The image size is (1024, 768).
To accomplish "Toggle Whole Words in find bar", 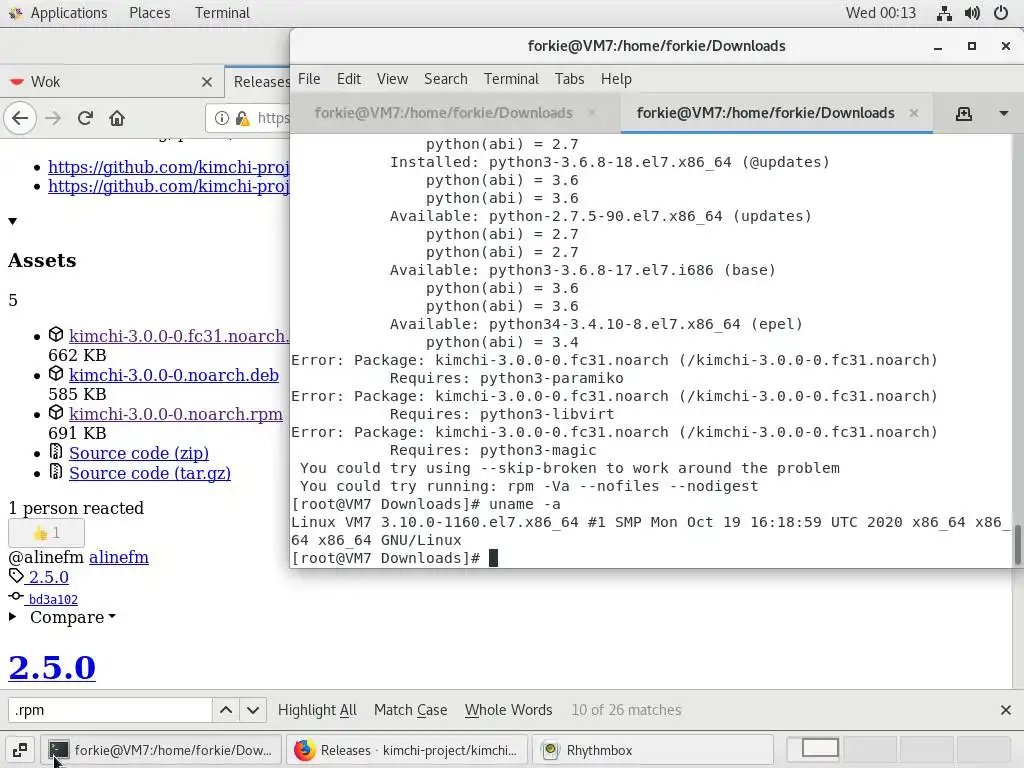I will [509, 710].
